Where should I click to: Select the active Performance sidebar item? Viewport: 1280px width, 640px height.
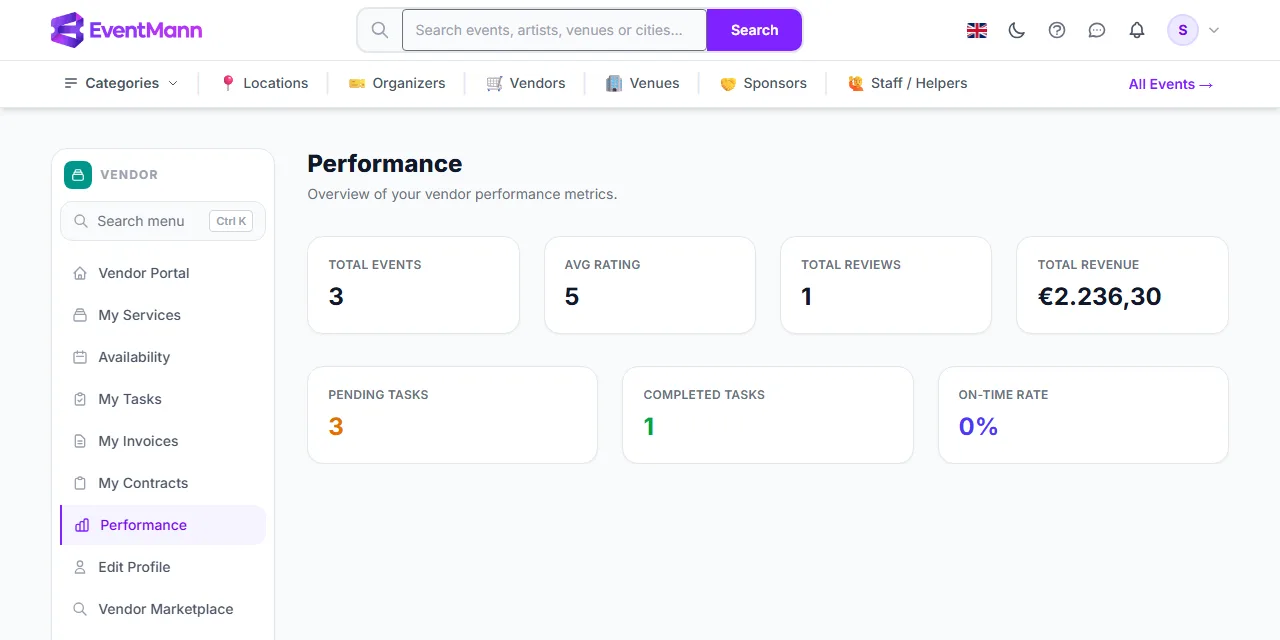click(163, 525)
